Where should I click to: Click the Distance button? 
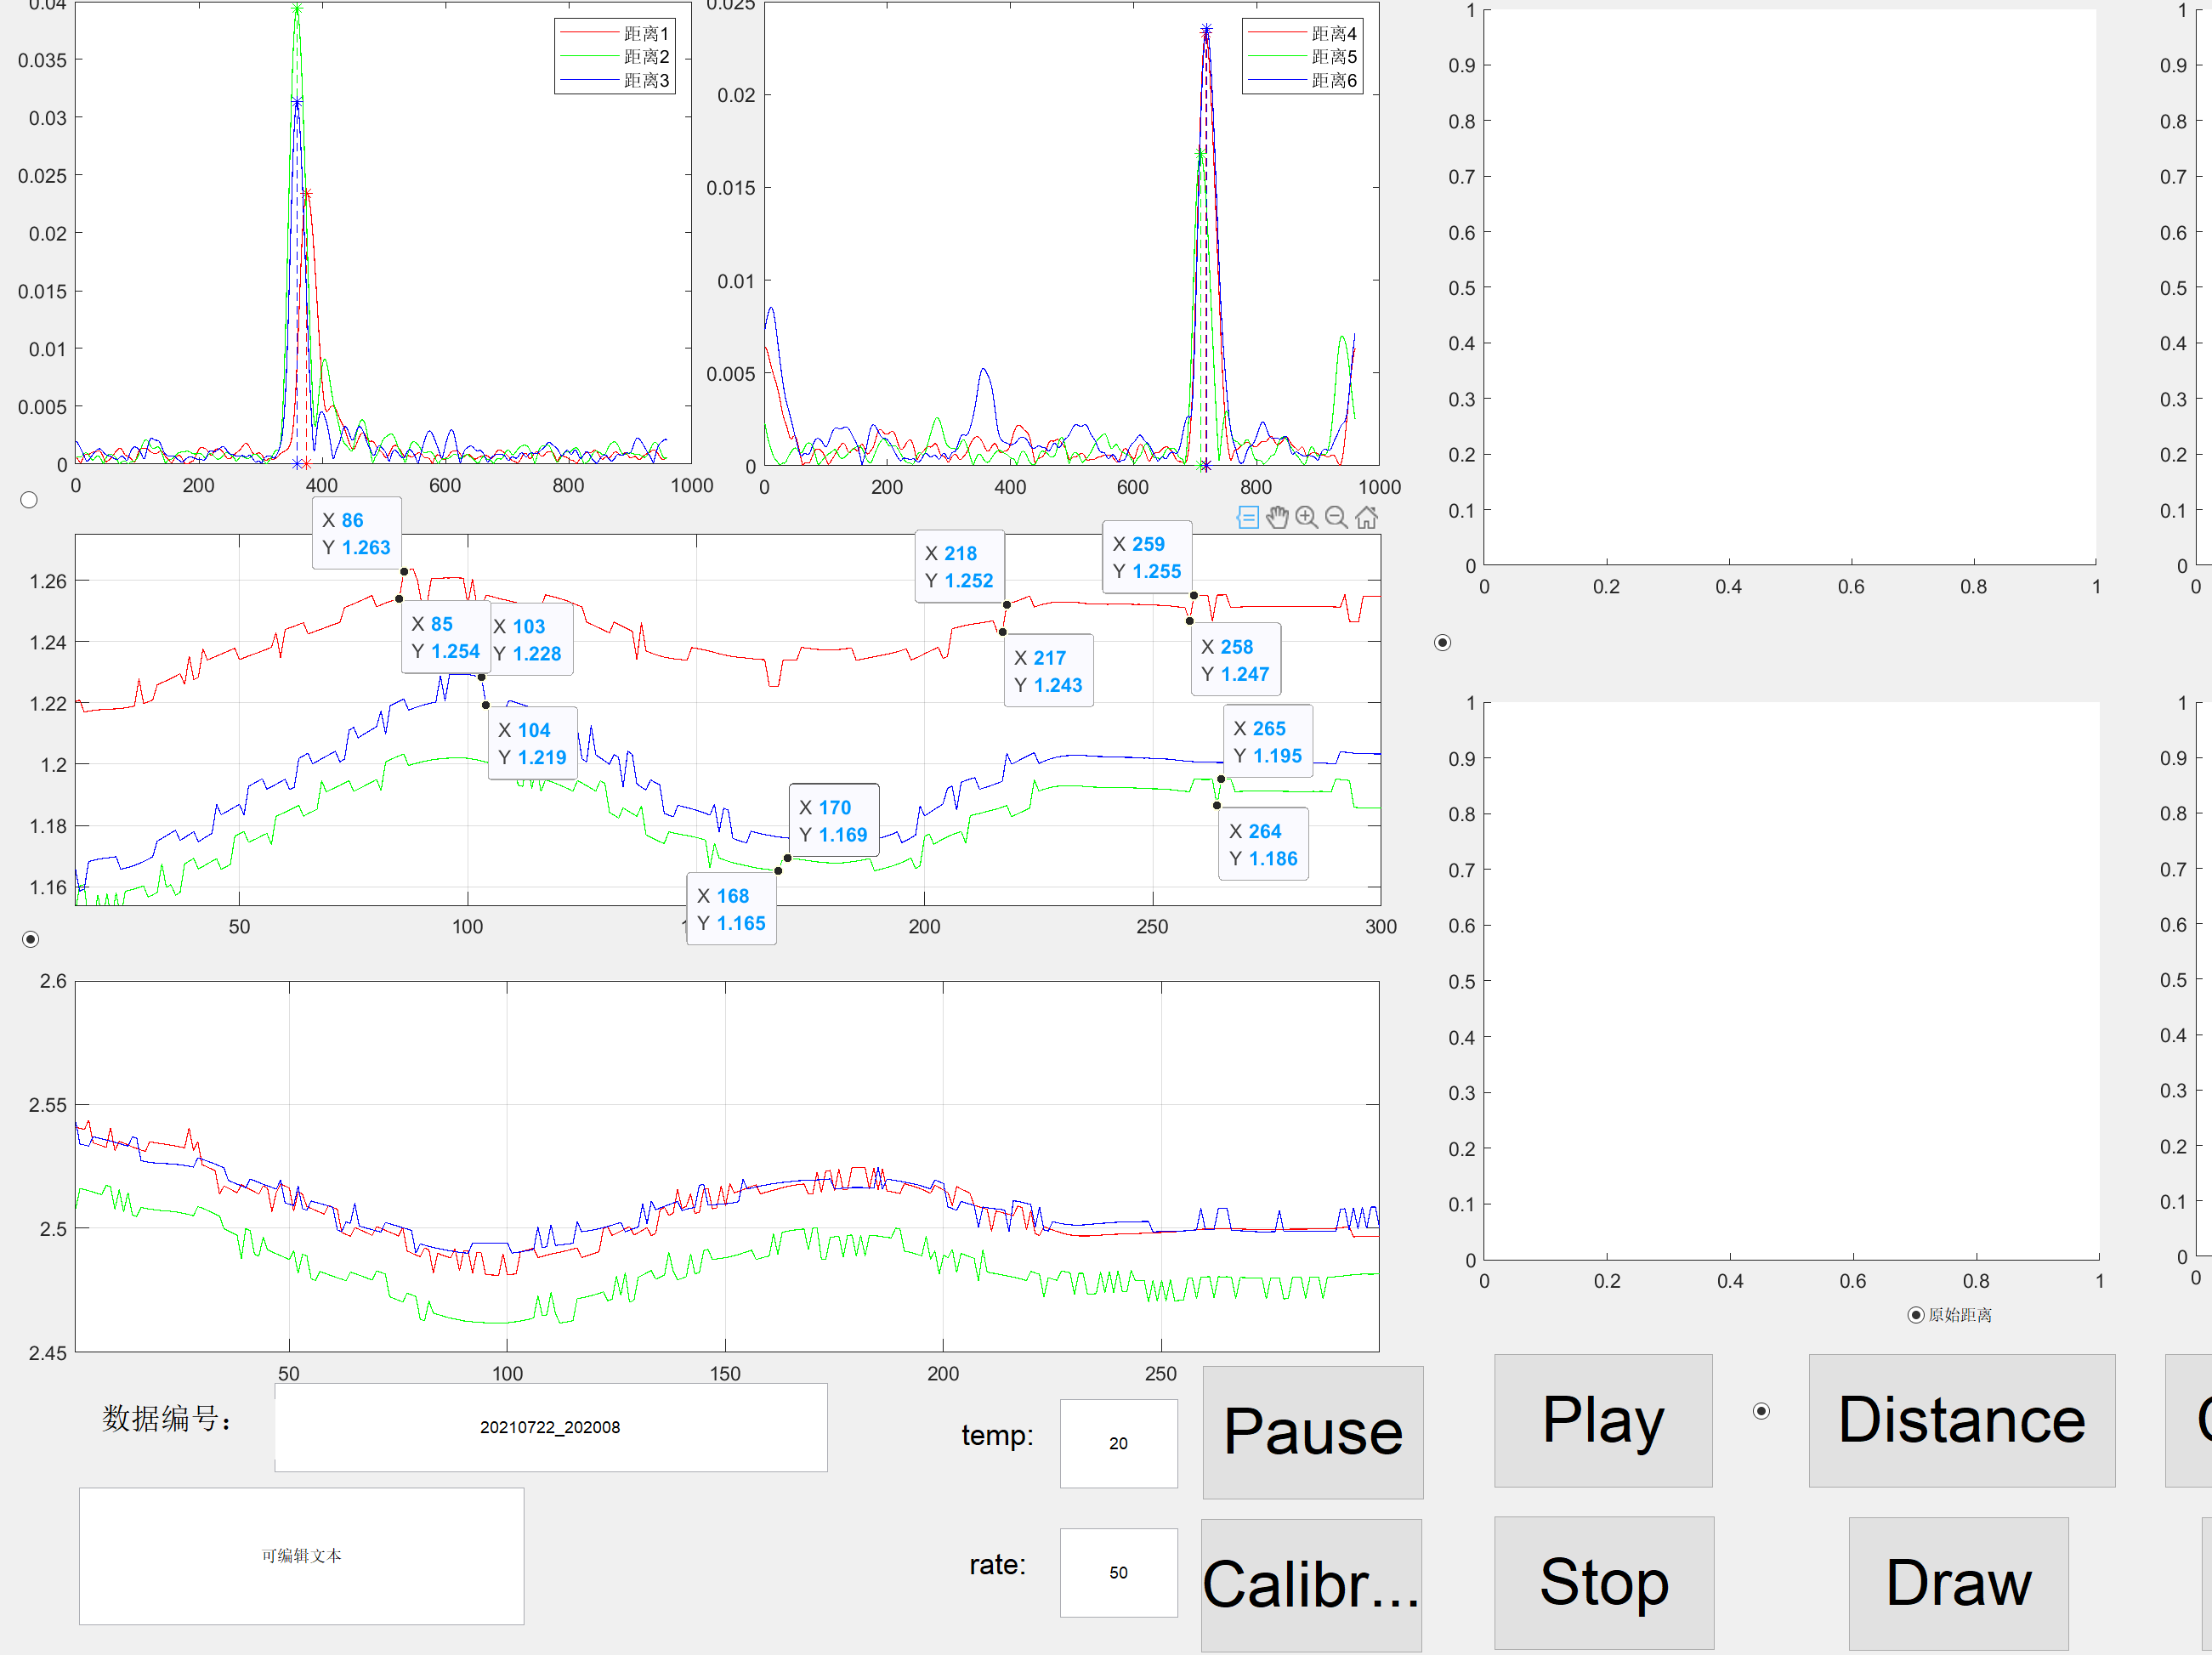tap(1961, 1420)
